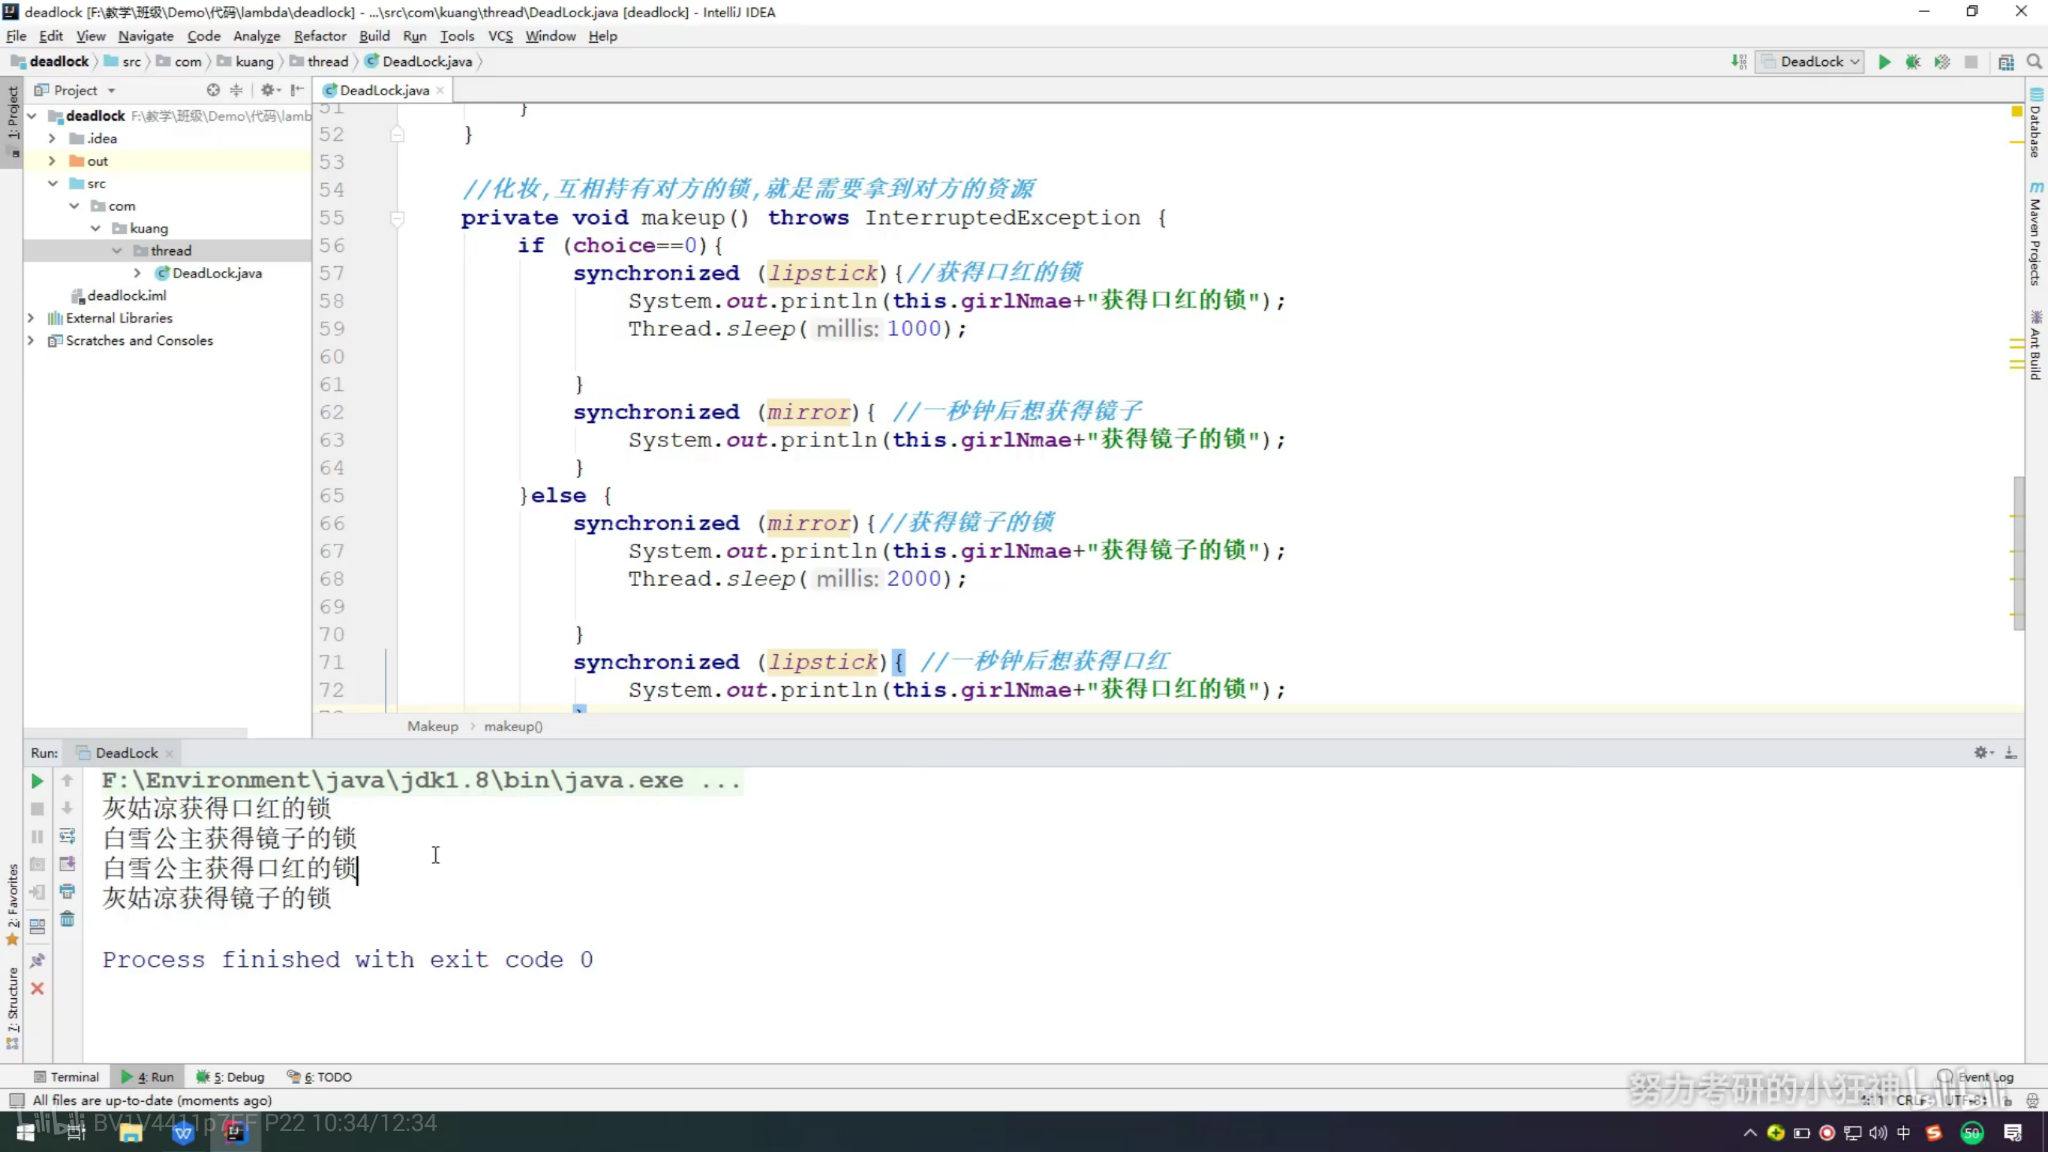Viewport: 2048px width, 1152px height.
Task: Toggle the Maven Projects side panel
Action: (x=2036, y=233)
